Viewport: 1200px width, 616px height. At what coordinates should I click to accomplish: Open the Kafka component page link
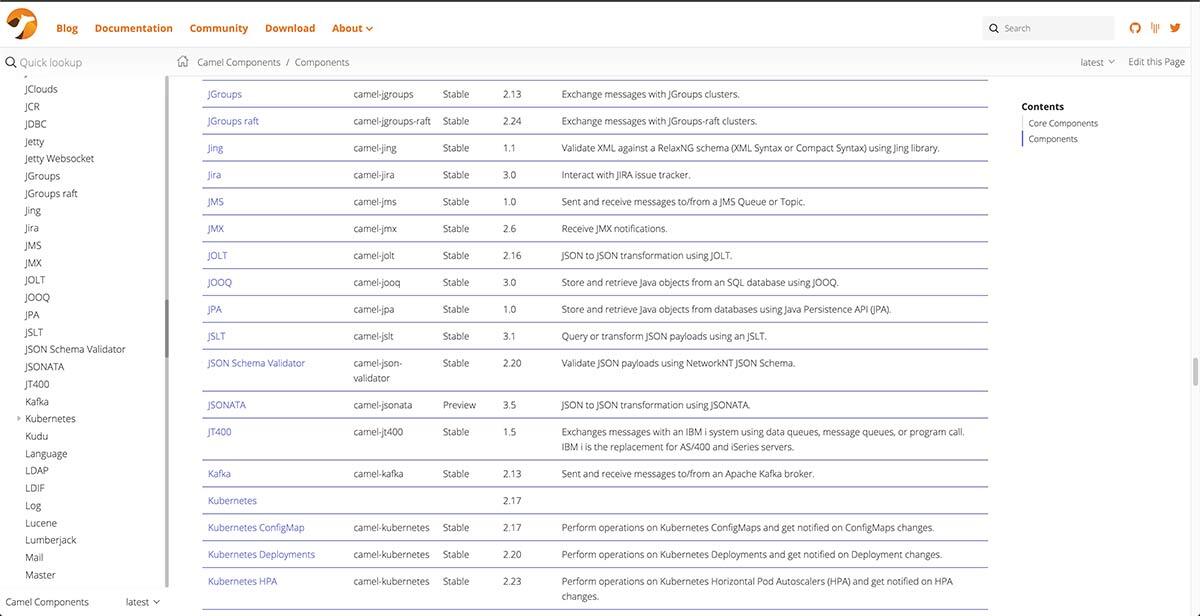point(219,472)
